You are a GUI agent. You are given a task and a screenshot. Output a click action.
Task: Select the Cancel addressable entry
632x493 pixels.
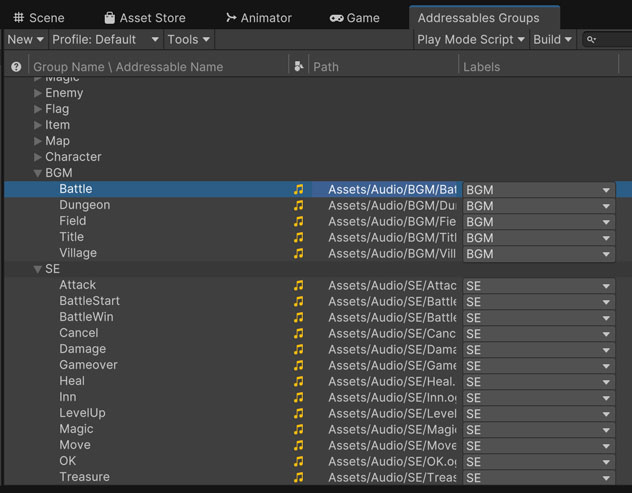[x=79, y=333]
